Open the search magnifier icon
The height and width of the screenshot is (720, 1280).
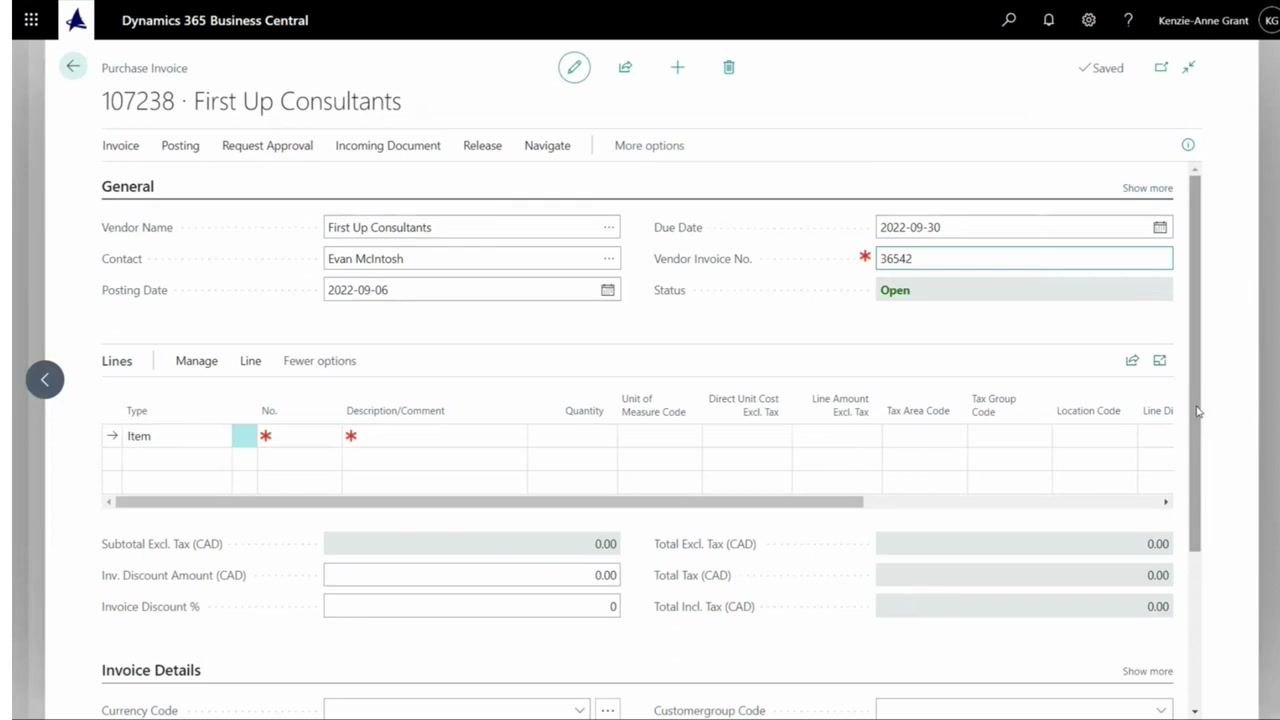coord(1009,20)
